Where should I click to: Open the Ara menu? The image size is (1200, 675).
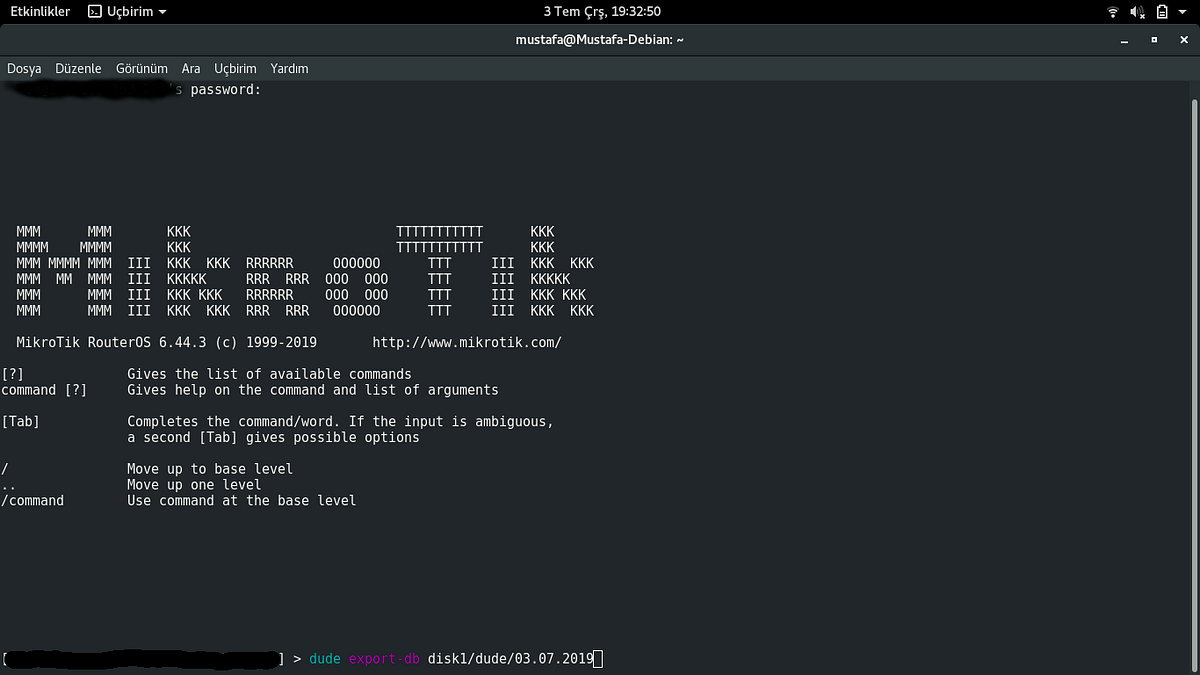191,69
